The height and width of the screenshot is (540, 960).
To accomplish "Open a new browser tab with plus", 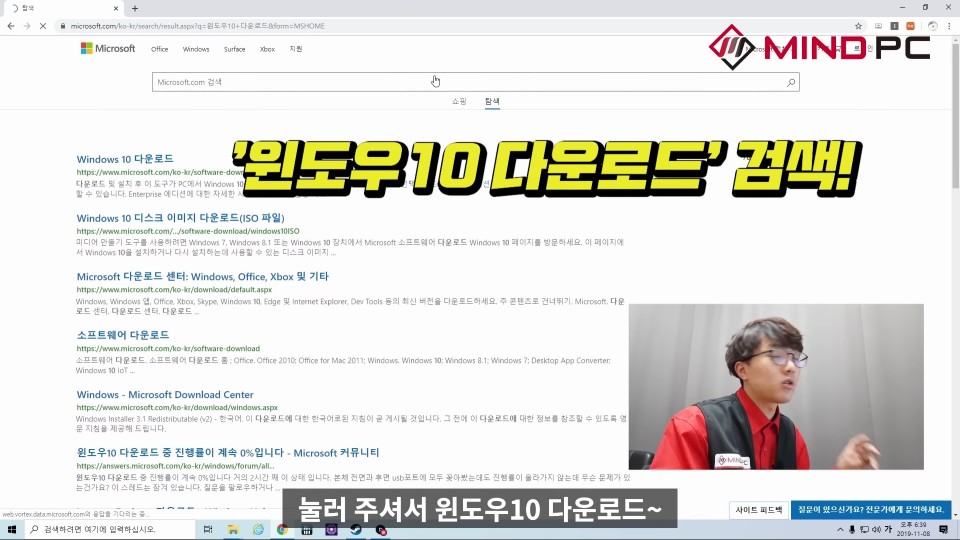I will coord(135,8).
